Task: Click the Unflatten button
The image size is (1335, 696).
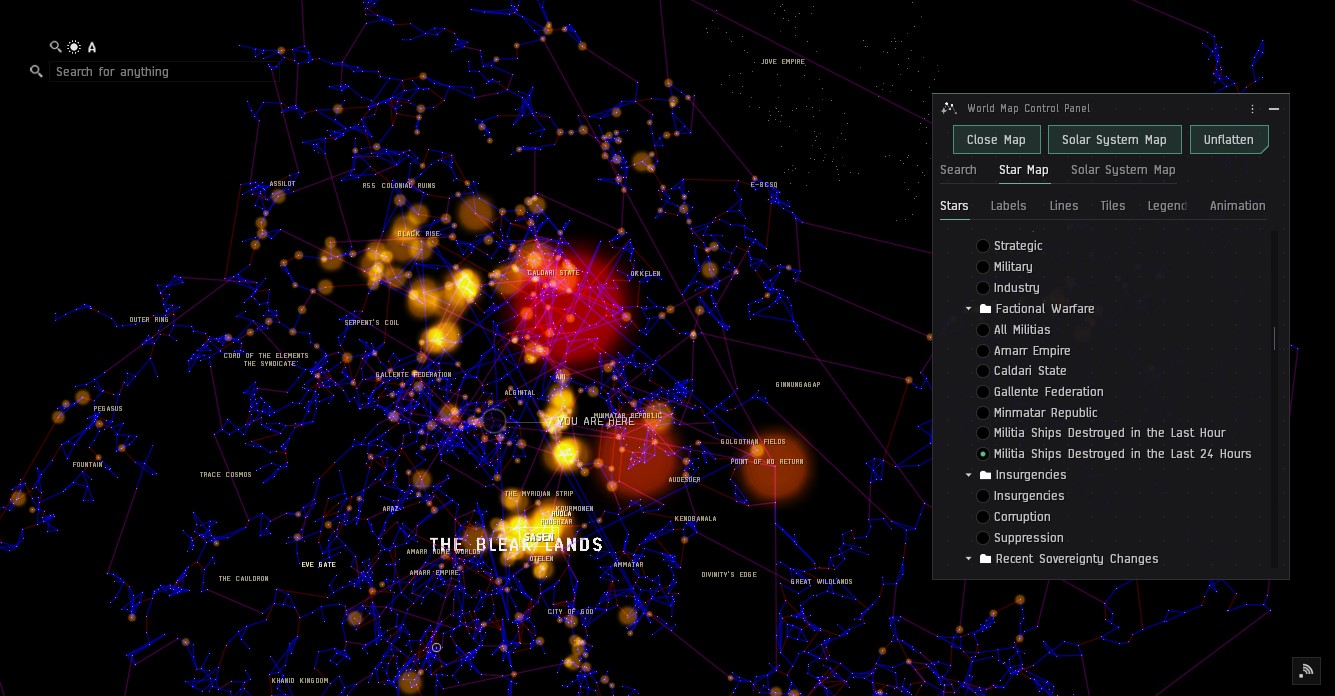Action: pos(1229,140)
